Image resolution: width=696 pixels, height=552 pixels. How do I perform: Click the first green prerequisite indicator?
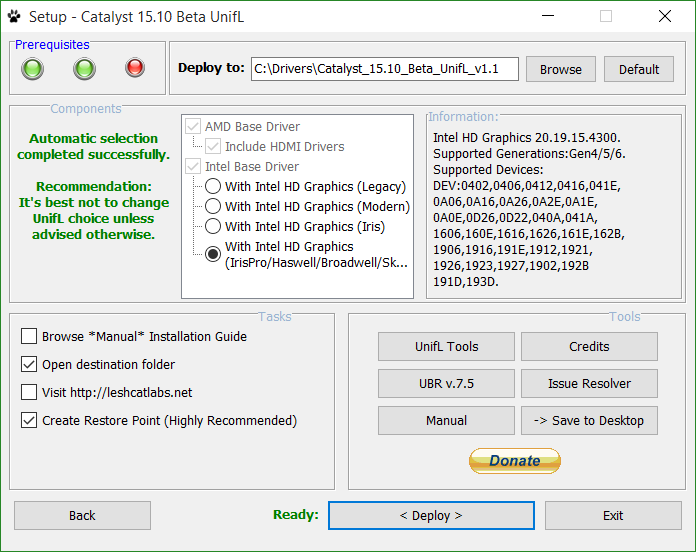point(32,69)
